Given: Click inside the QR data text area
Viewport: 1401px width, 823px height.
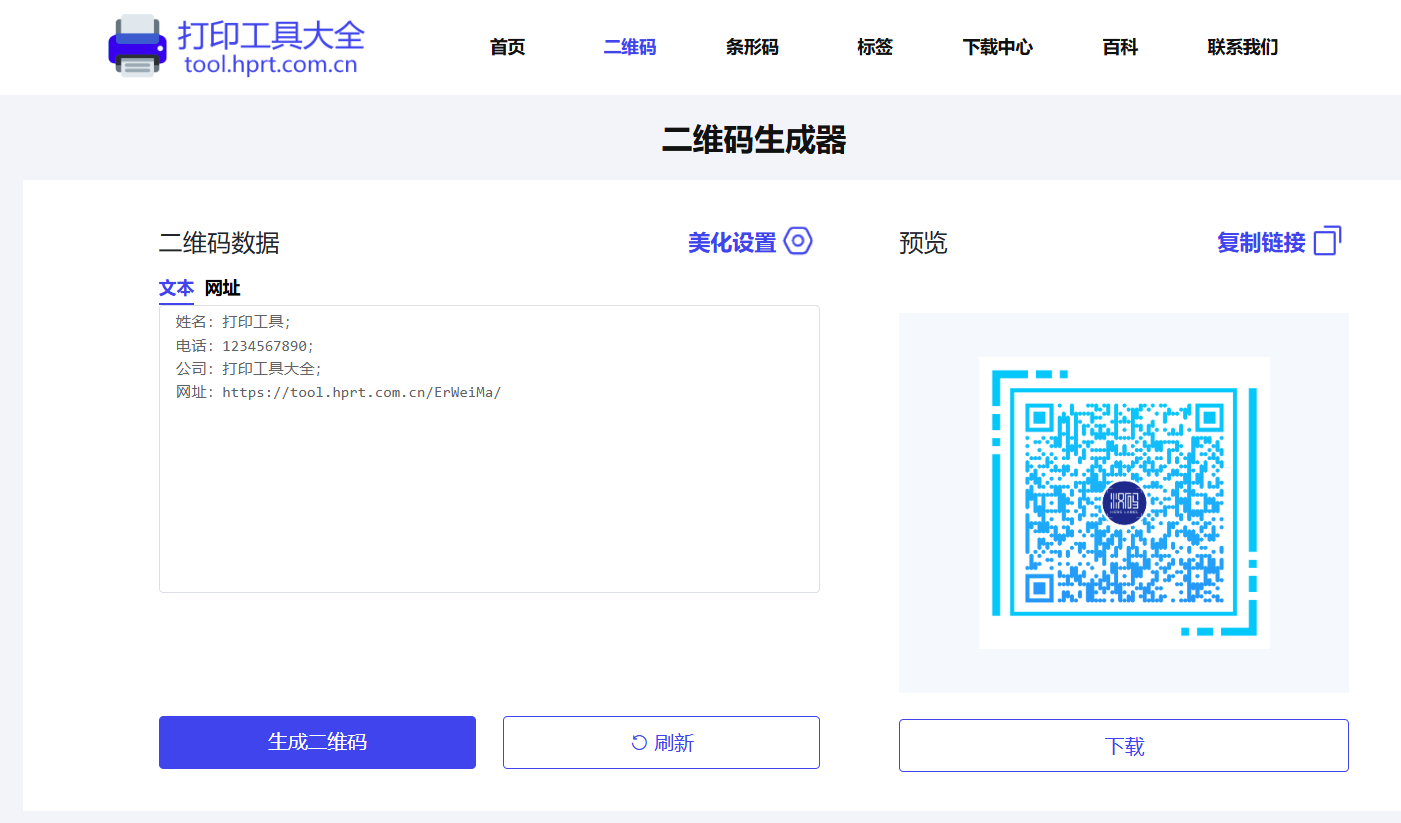Looking at the screenshot, I should tap(489, 449).
